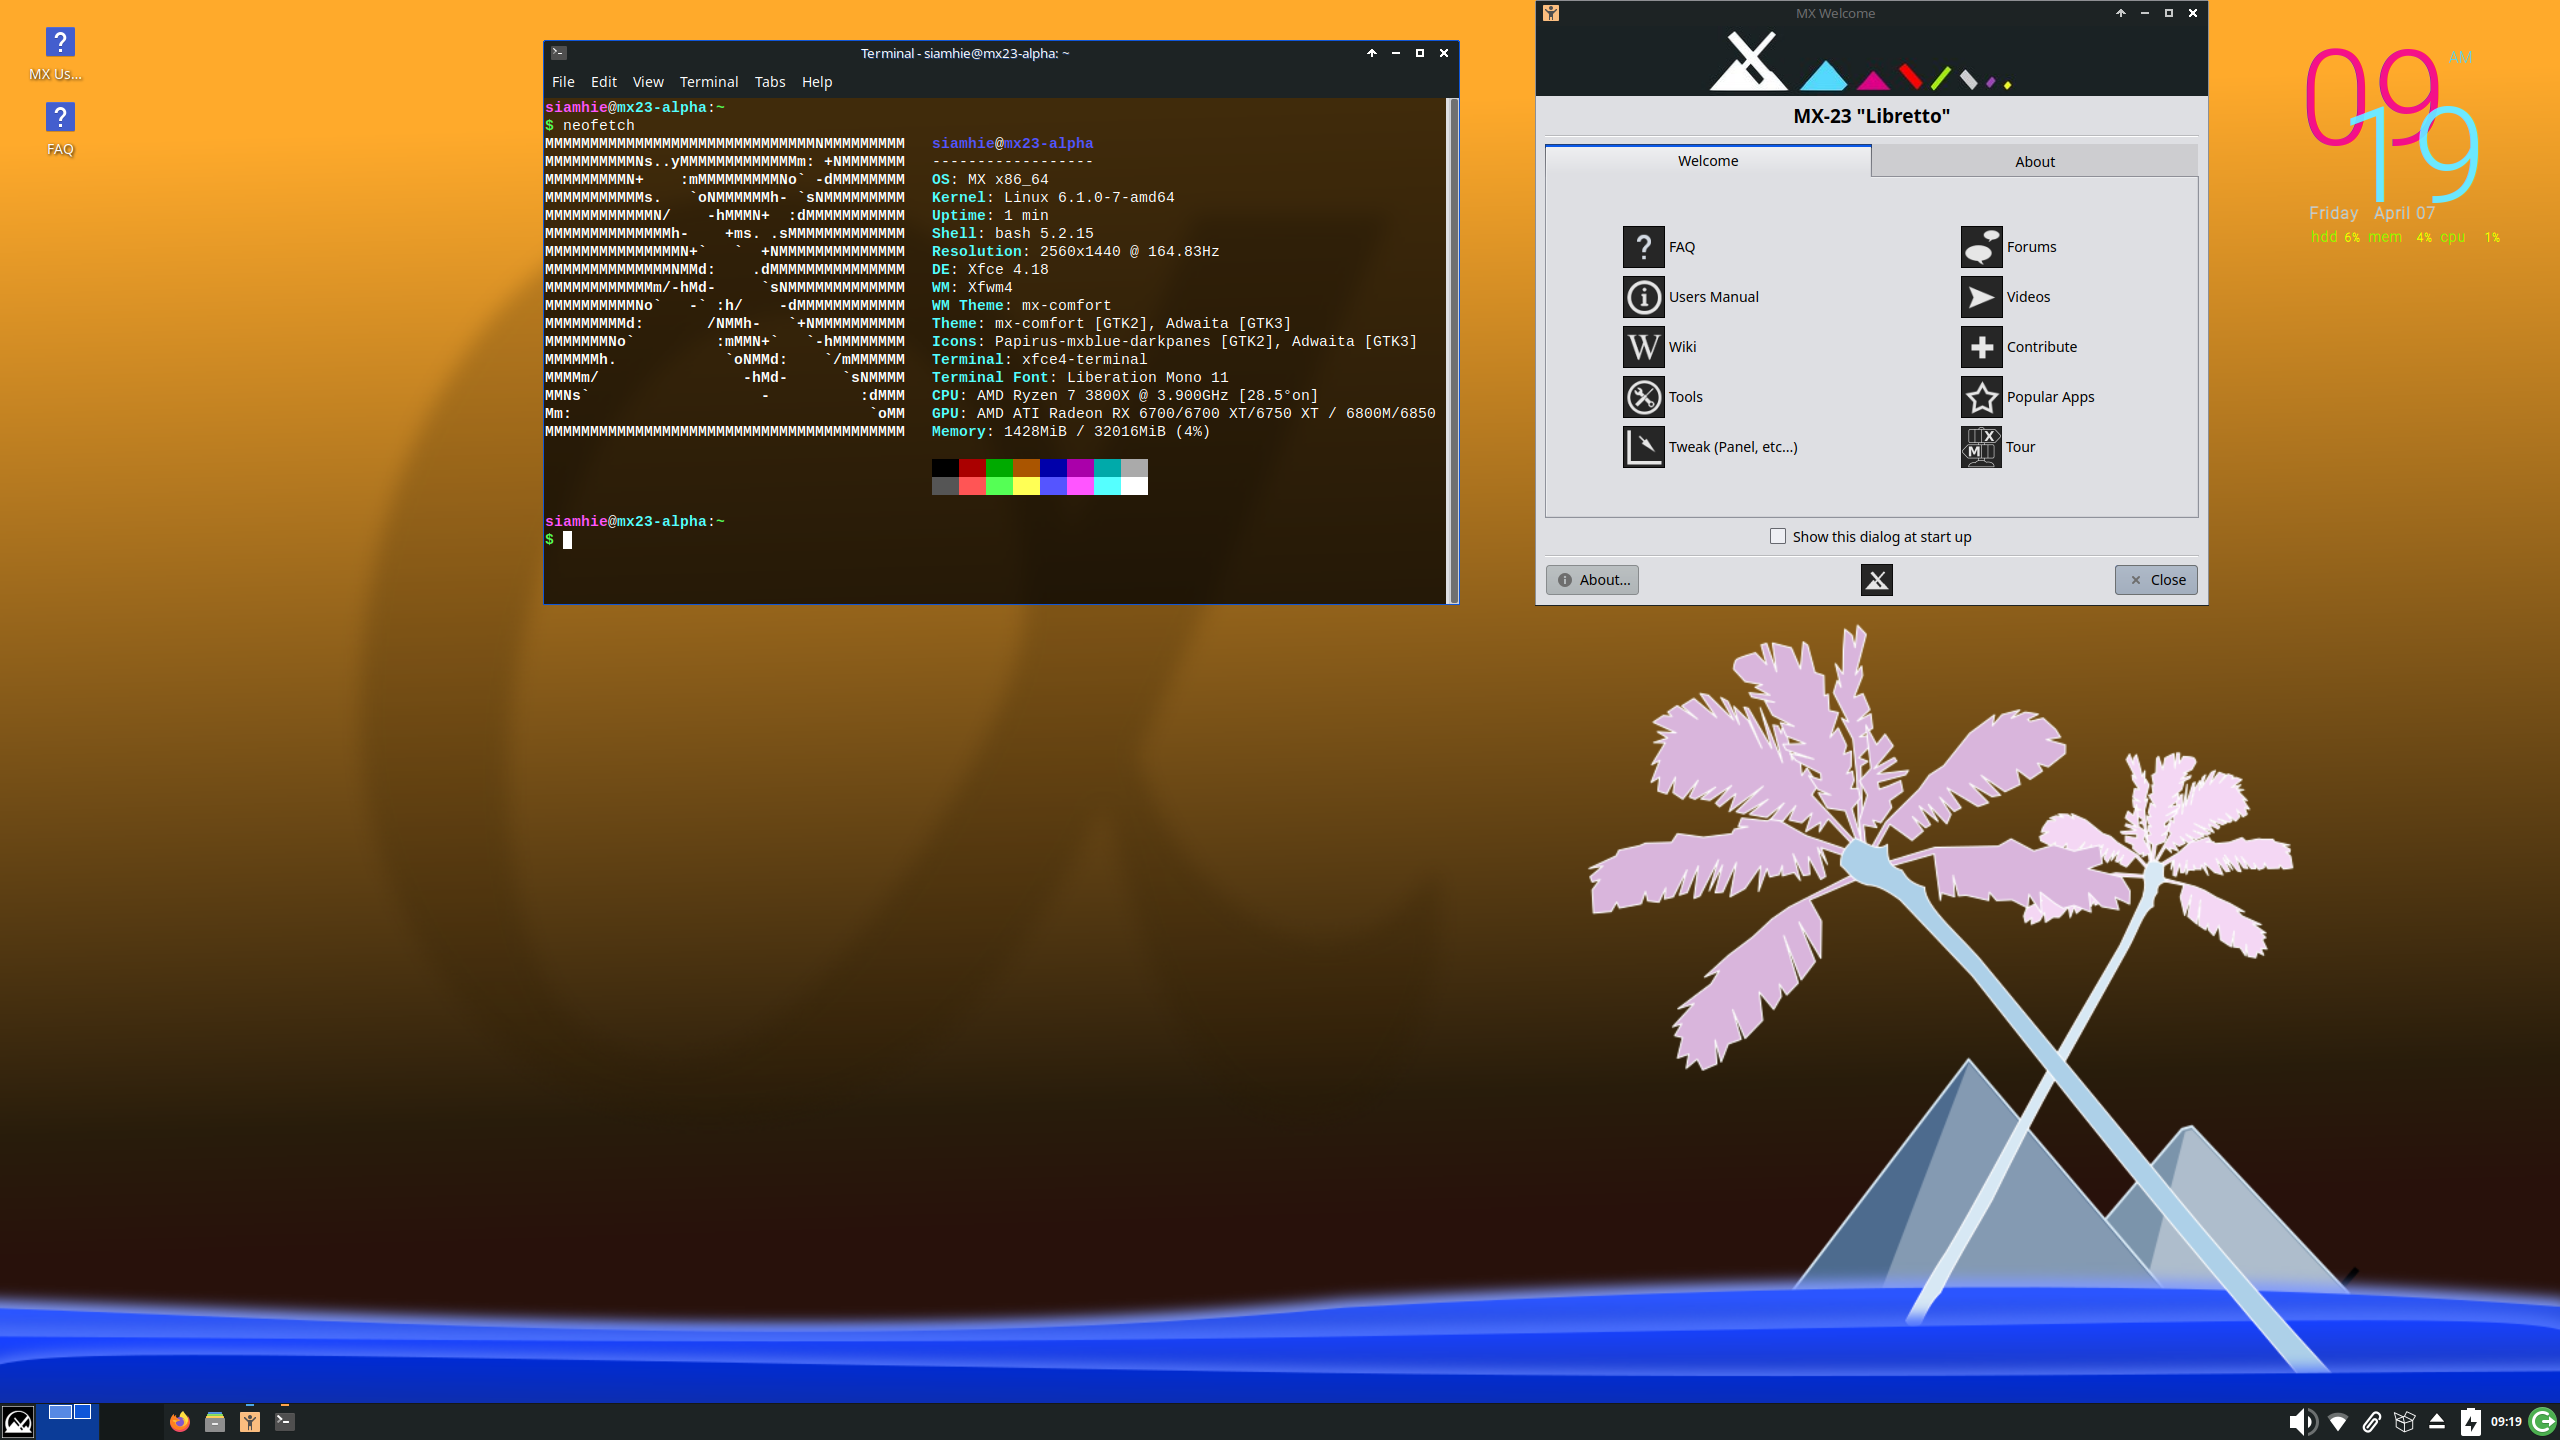Click the 'Shell: bash 5.2.15' line
Viewport: 2560px width, 1440px height.
coord(1012,234)
